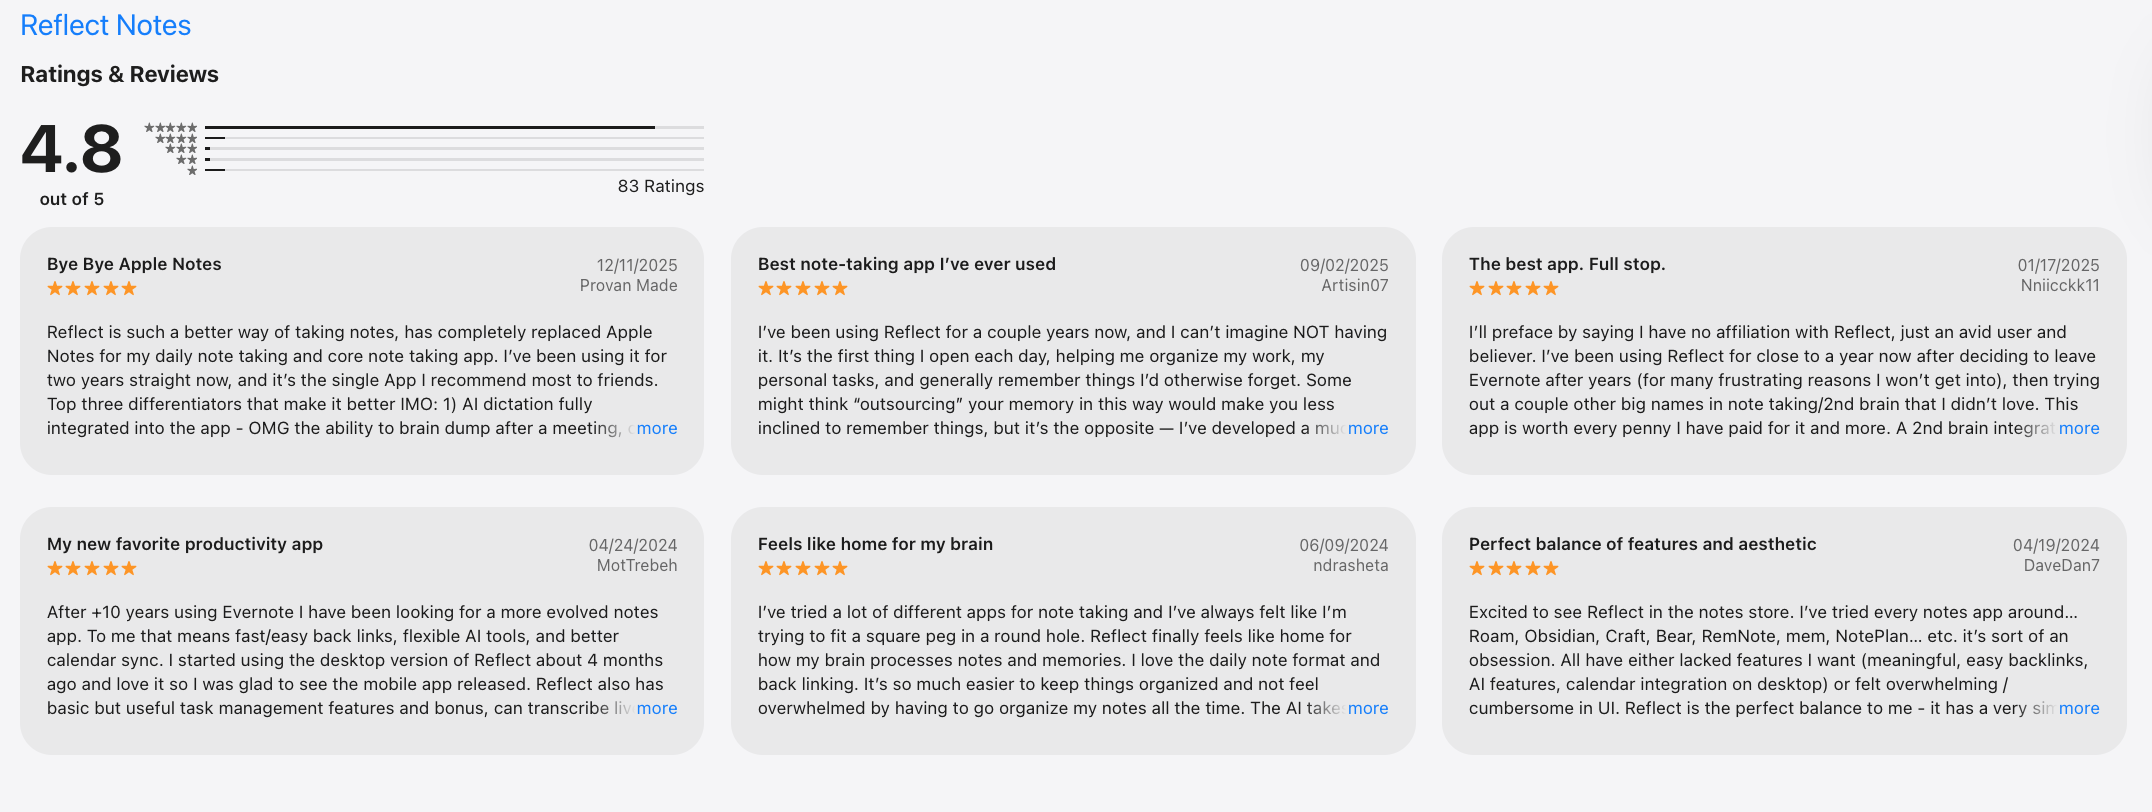
Task: Expand the Feels like home for my brain review
Action: point(1368,708)
